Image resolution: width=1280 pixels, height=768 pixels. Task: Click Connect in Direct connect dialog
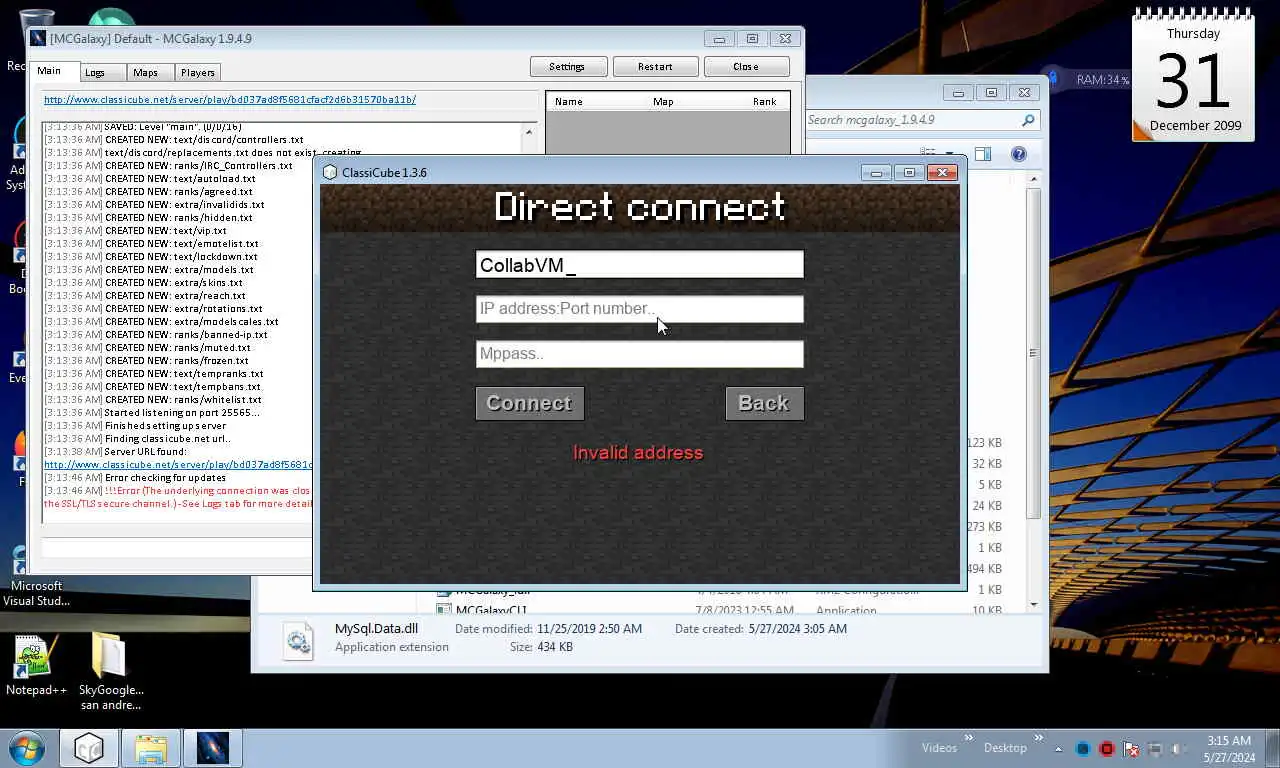[530, 403]
